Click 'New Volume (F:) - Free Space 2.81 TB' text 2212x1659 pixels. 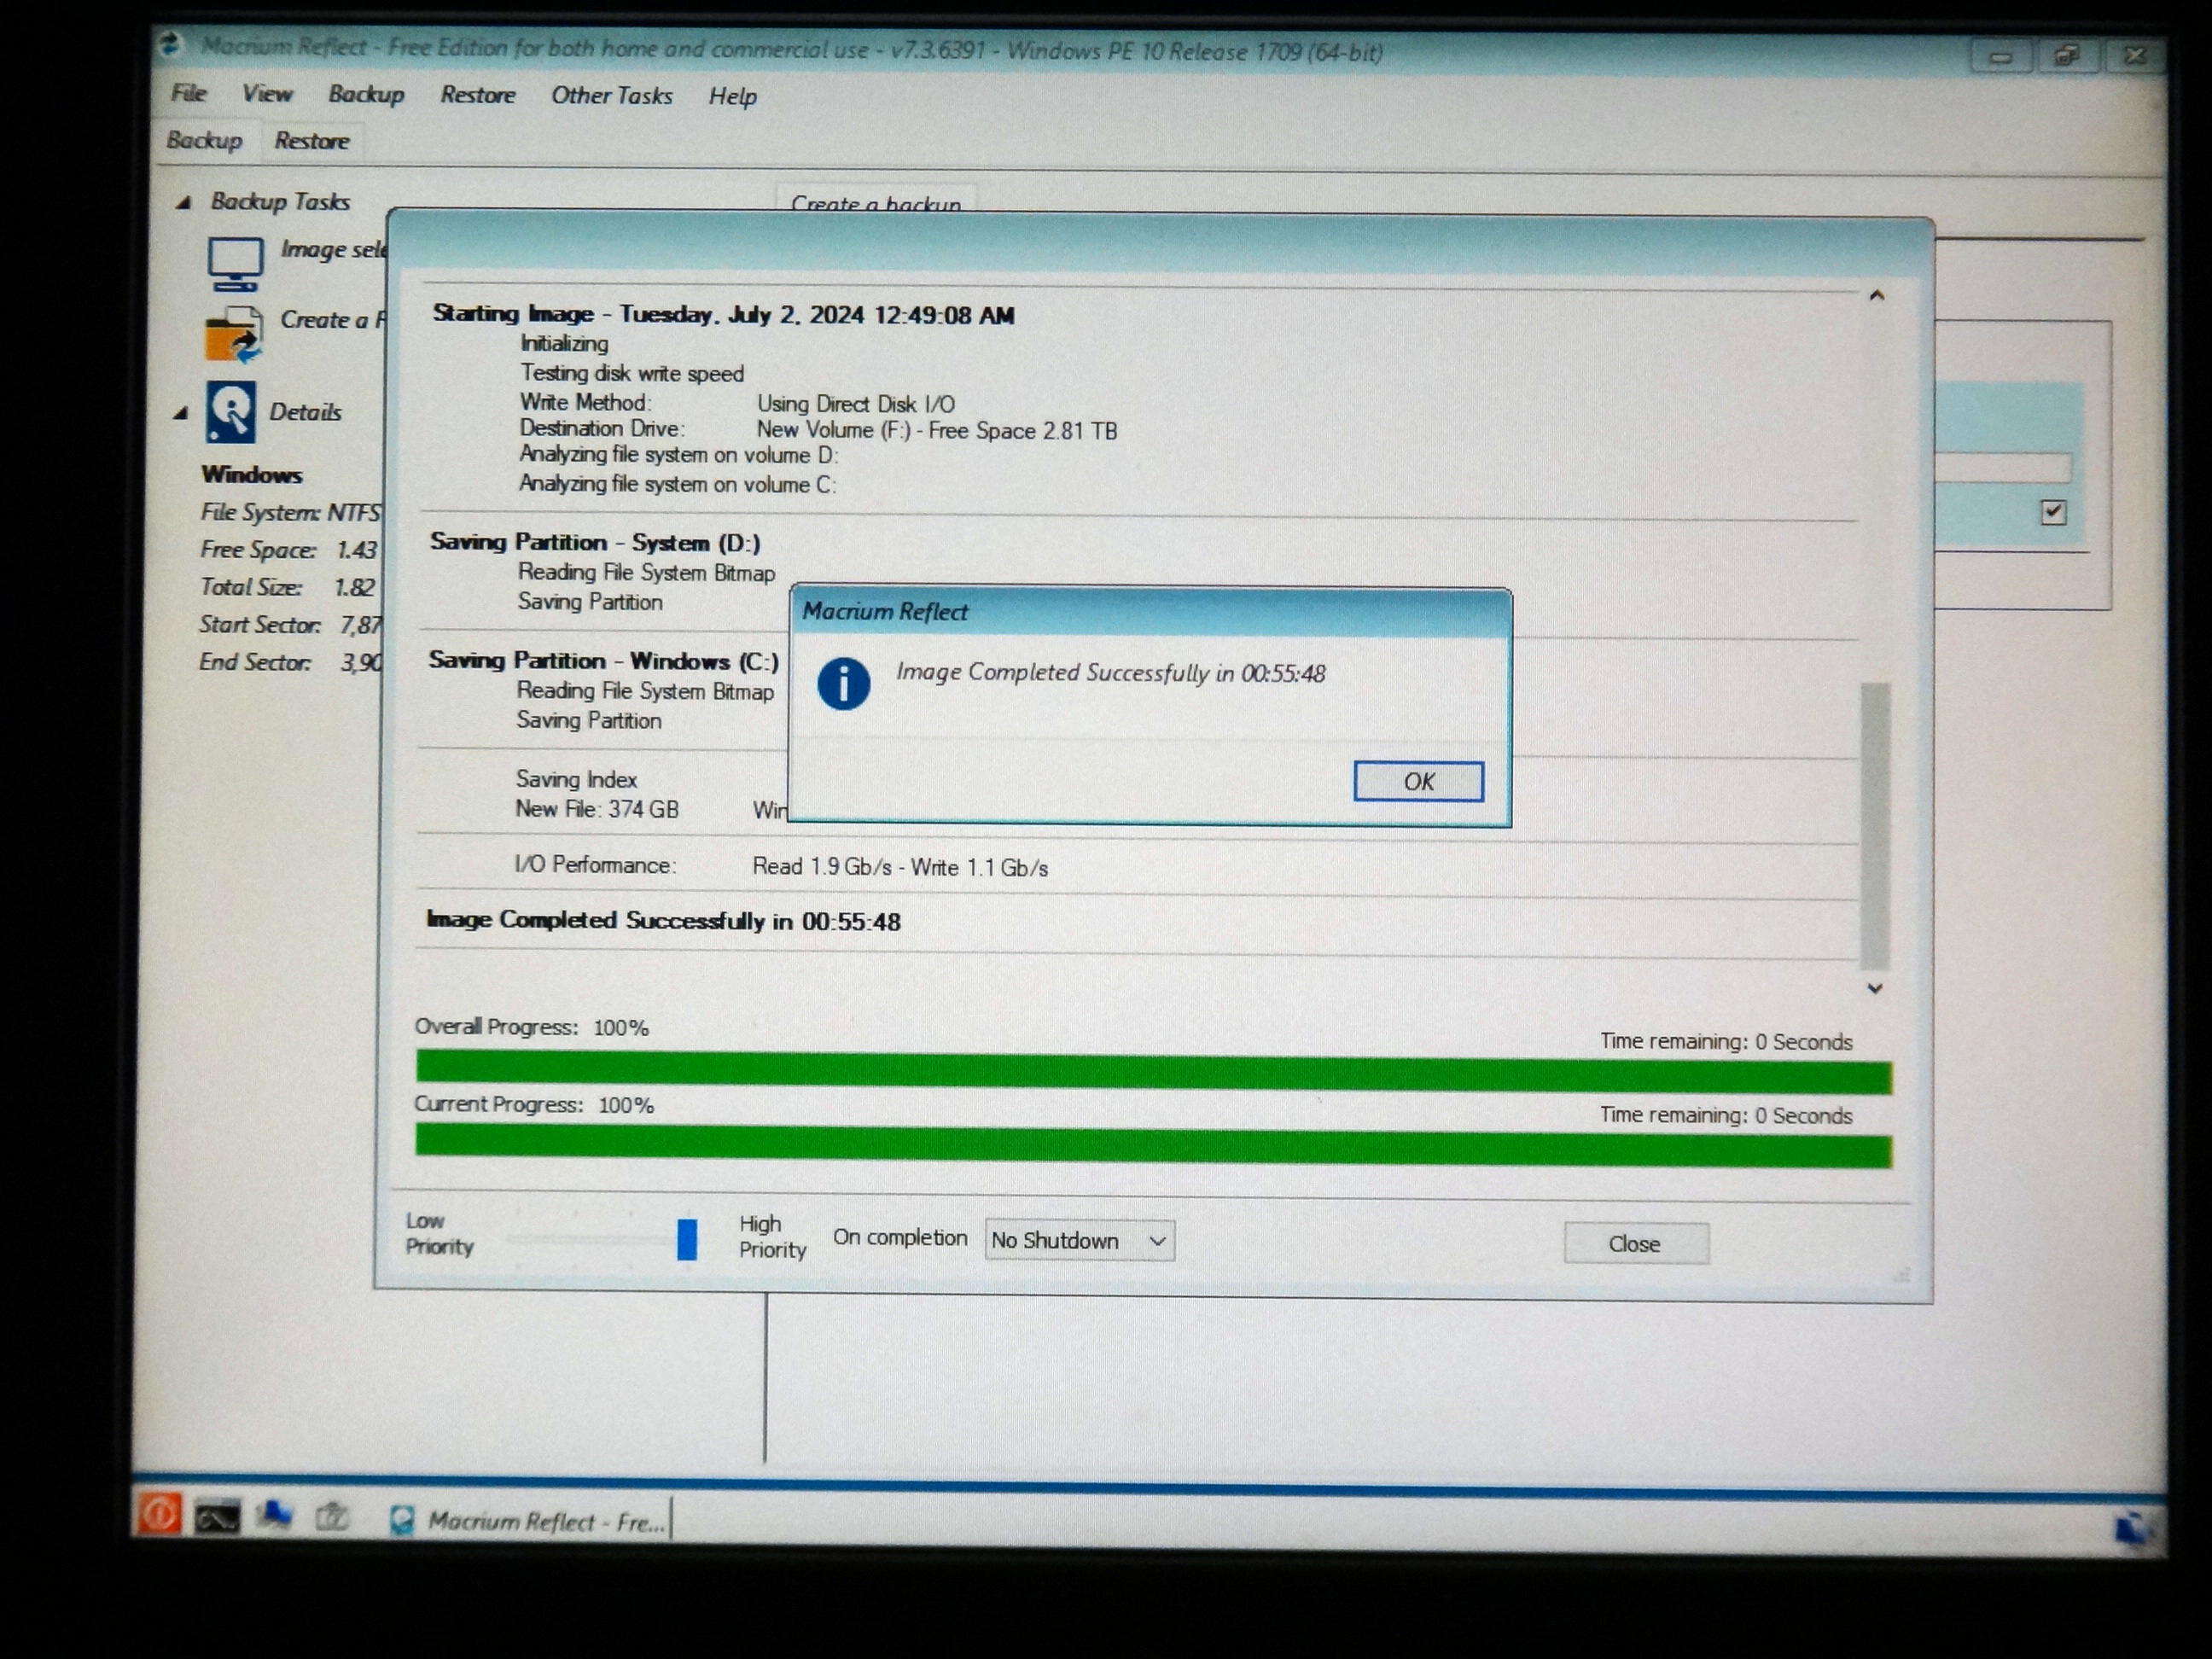936,430
